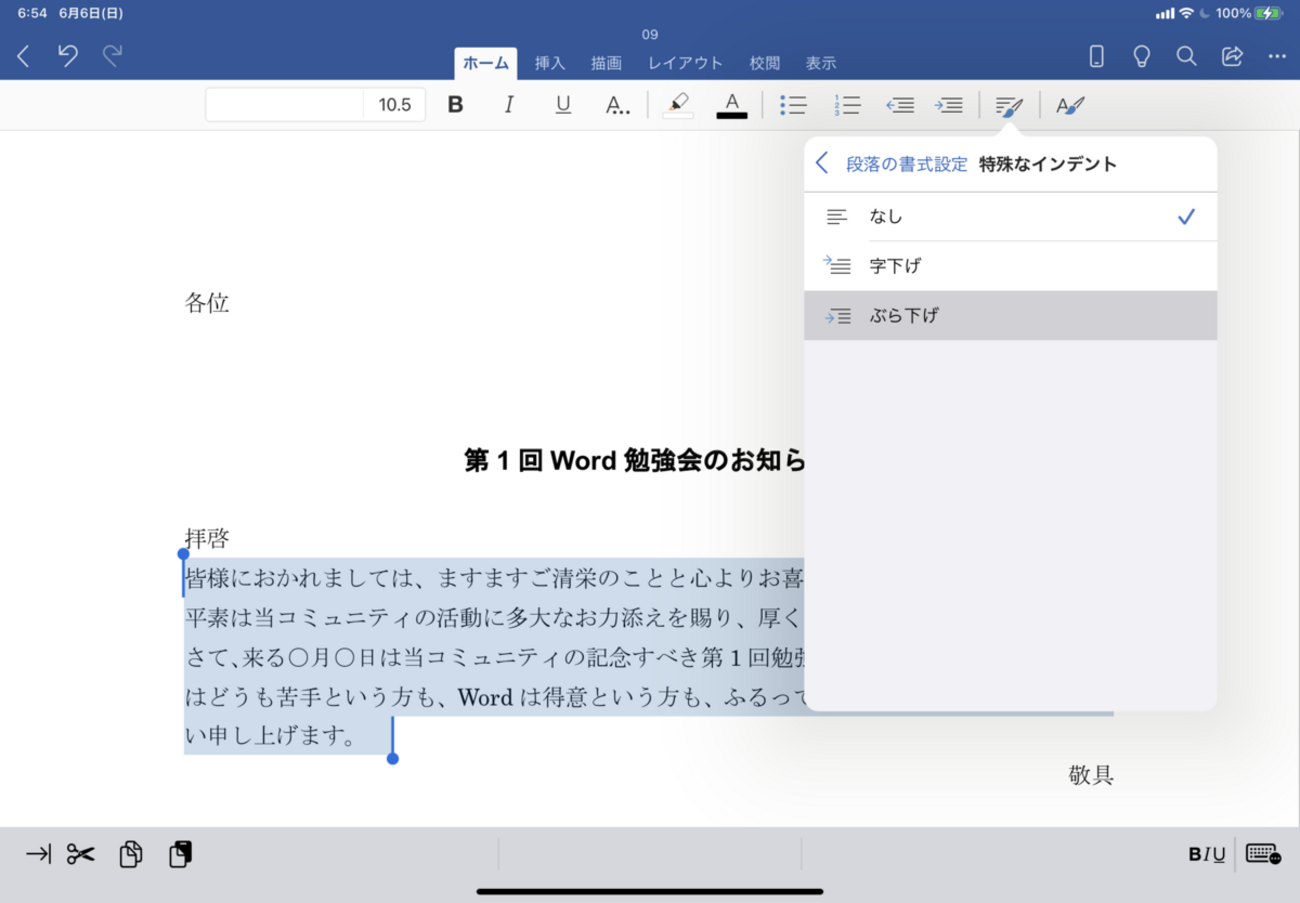1300x903 pixels.
Task: Switch to the ホーム tab
Action: (486, 63)
